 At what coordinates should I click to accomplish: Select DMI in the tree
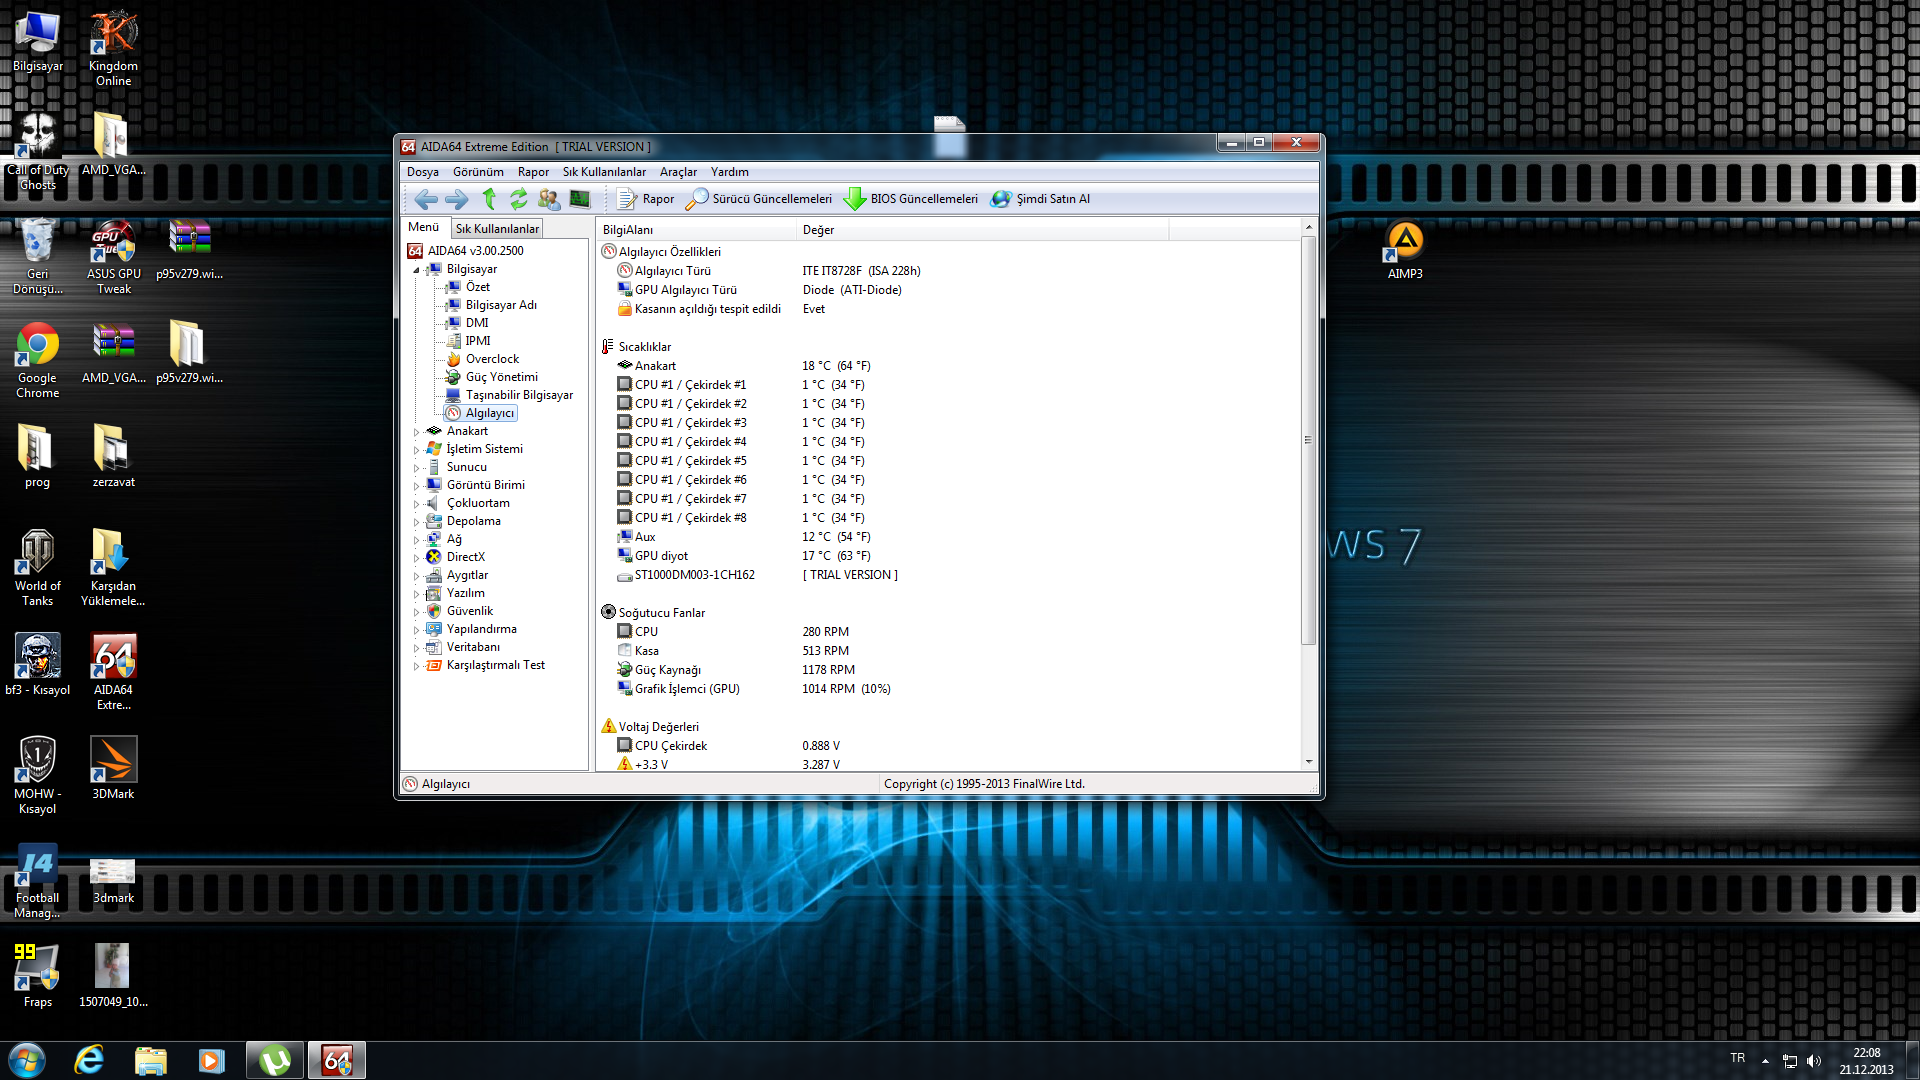point(477,323)
